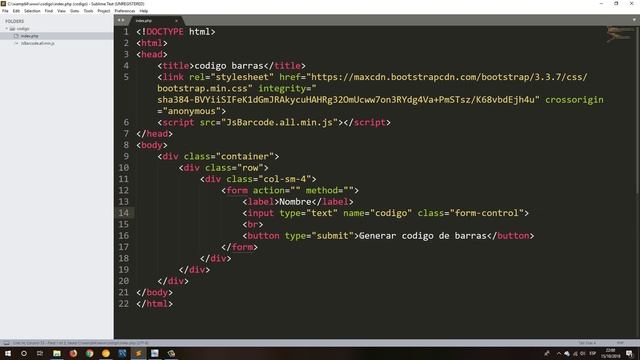Open JsBarcode.all.min.js from the sidebar
The width and height of the screenshot is (640, 360).
[x=38, y=43]
